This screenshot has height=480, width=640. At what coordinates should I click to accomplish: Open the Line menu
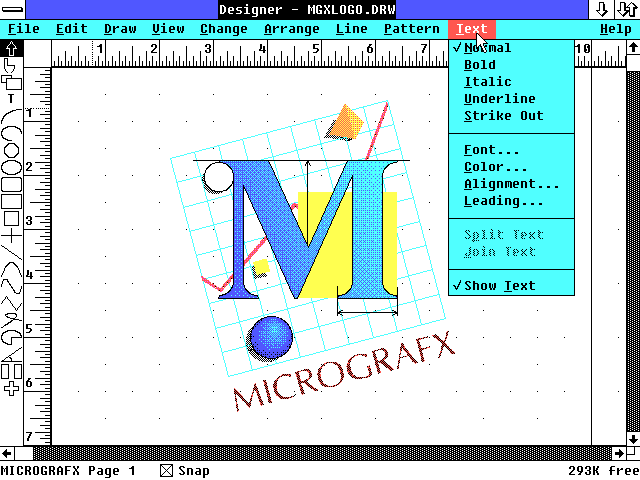coord(352,29)
